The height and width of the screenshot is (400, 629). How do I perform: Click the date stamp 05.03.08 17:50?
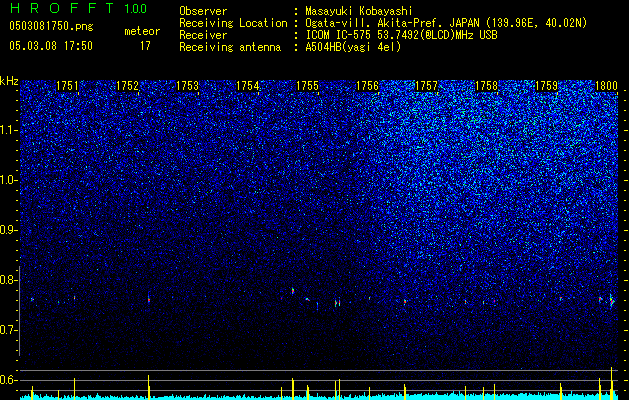coord(51,46)
